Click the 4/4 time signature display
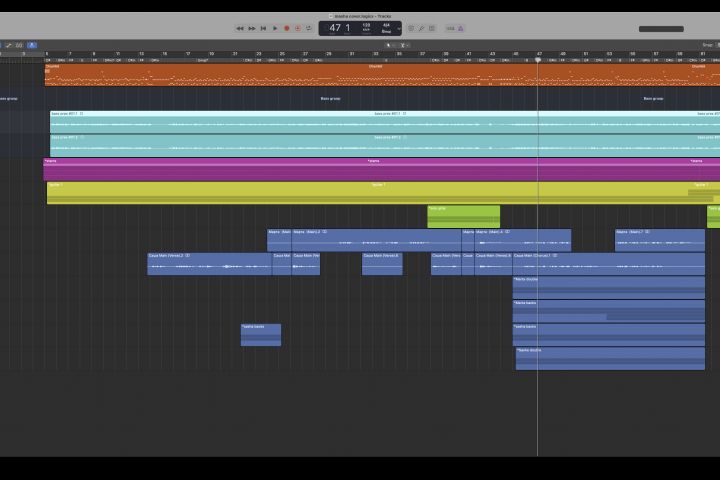Image resolution: width=720 pixels, height=480 pixels. pyautogui.click(x=386, y=25)
